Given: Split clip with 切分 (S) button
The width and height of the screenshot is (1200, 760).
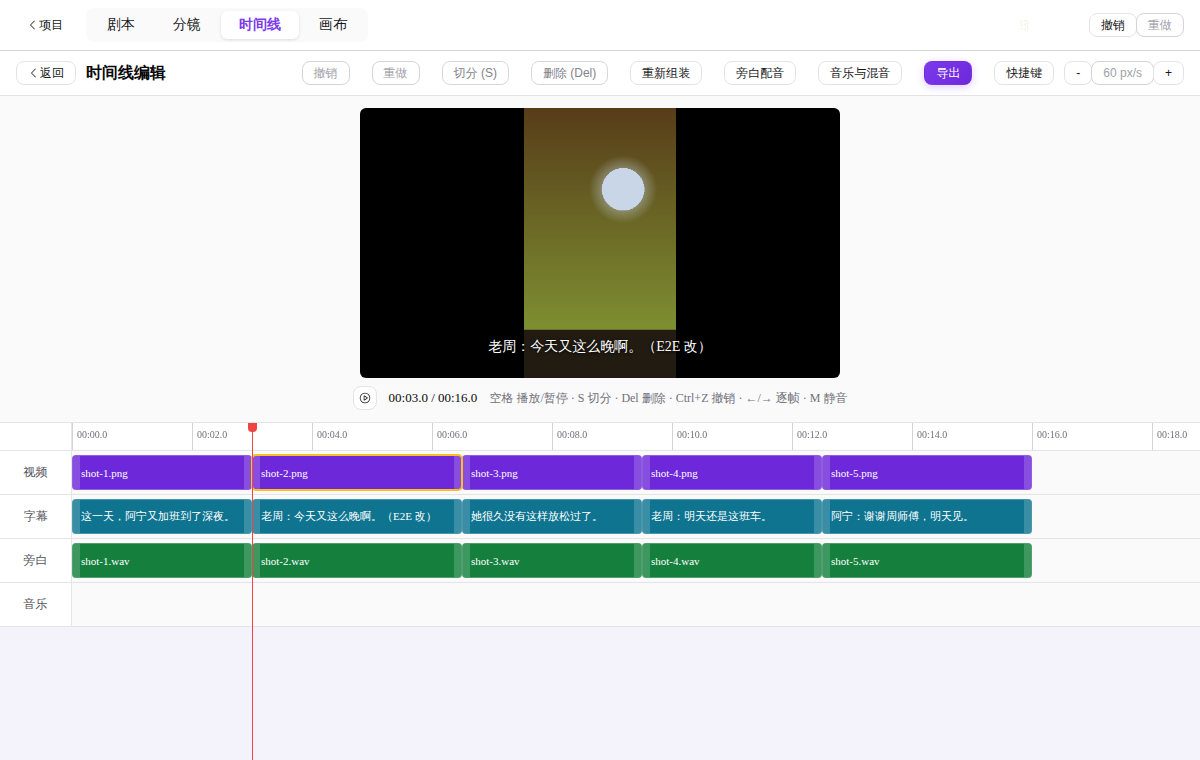Looking at the screenshot, I should (475, 73).
